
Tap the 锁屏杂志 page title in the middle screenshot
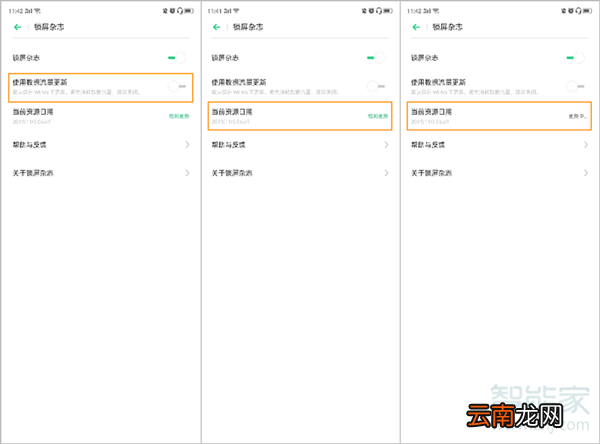pos(248,27)
